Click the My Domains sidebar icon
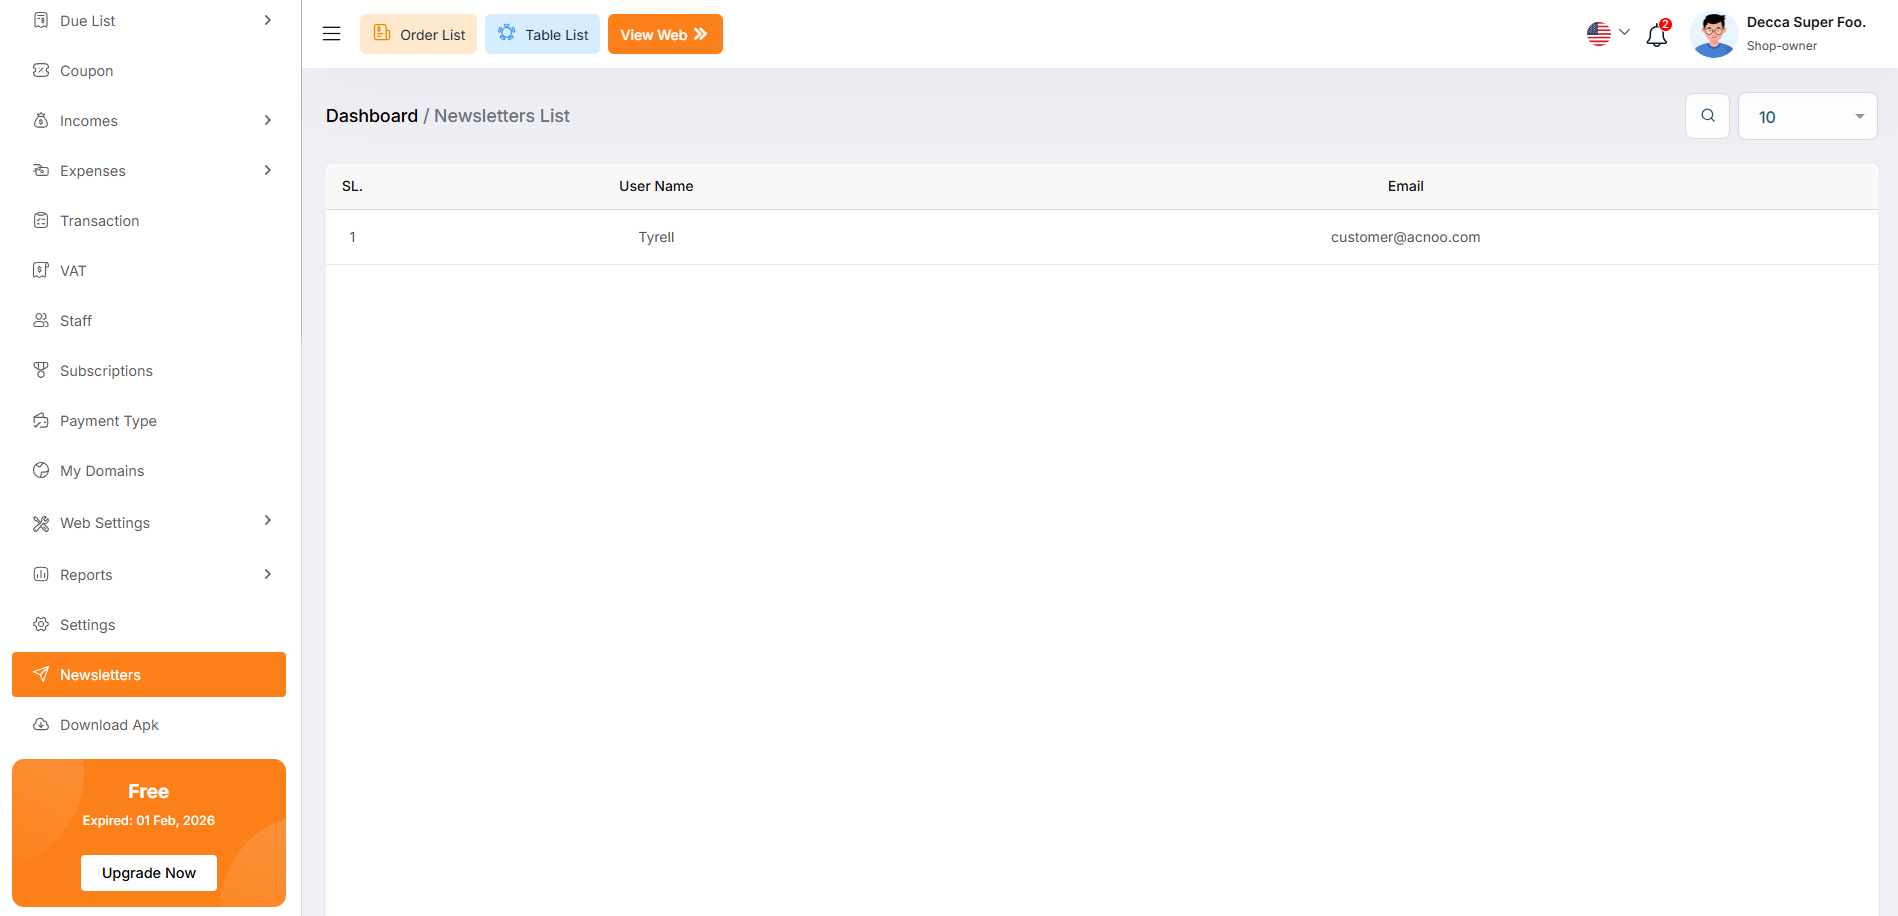The height and width of the screenshot is (916, 1898). [x=41, y=470]
